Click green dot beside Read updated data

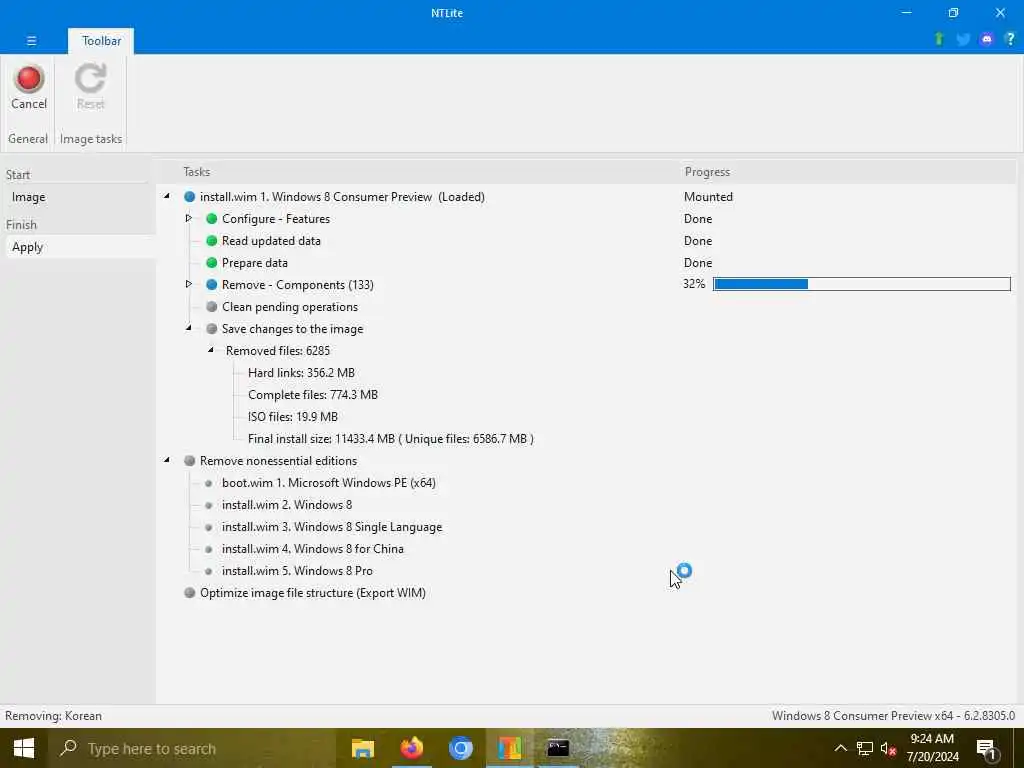[x=212, y=241]
